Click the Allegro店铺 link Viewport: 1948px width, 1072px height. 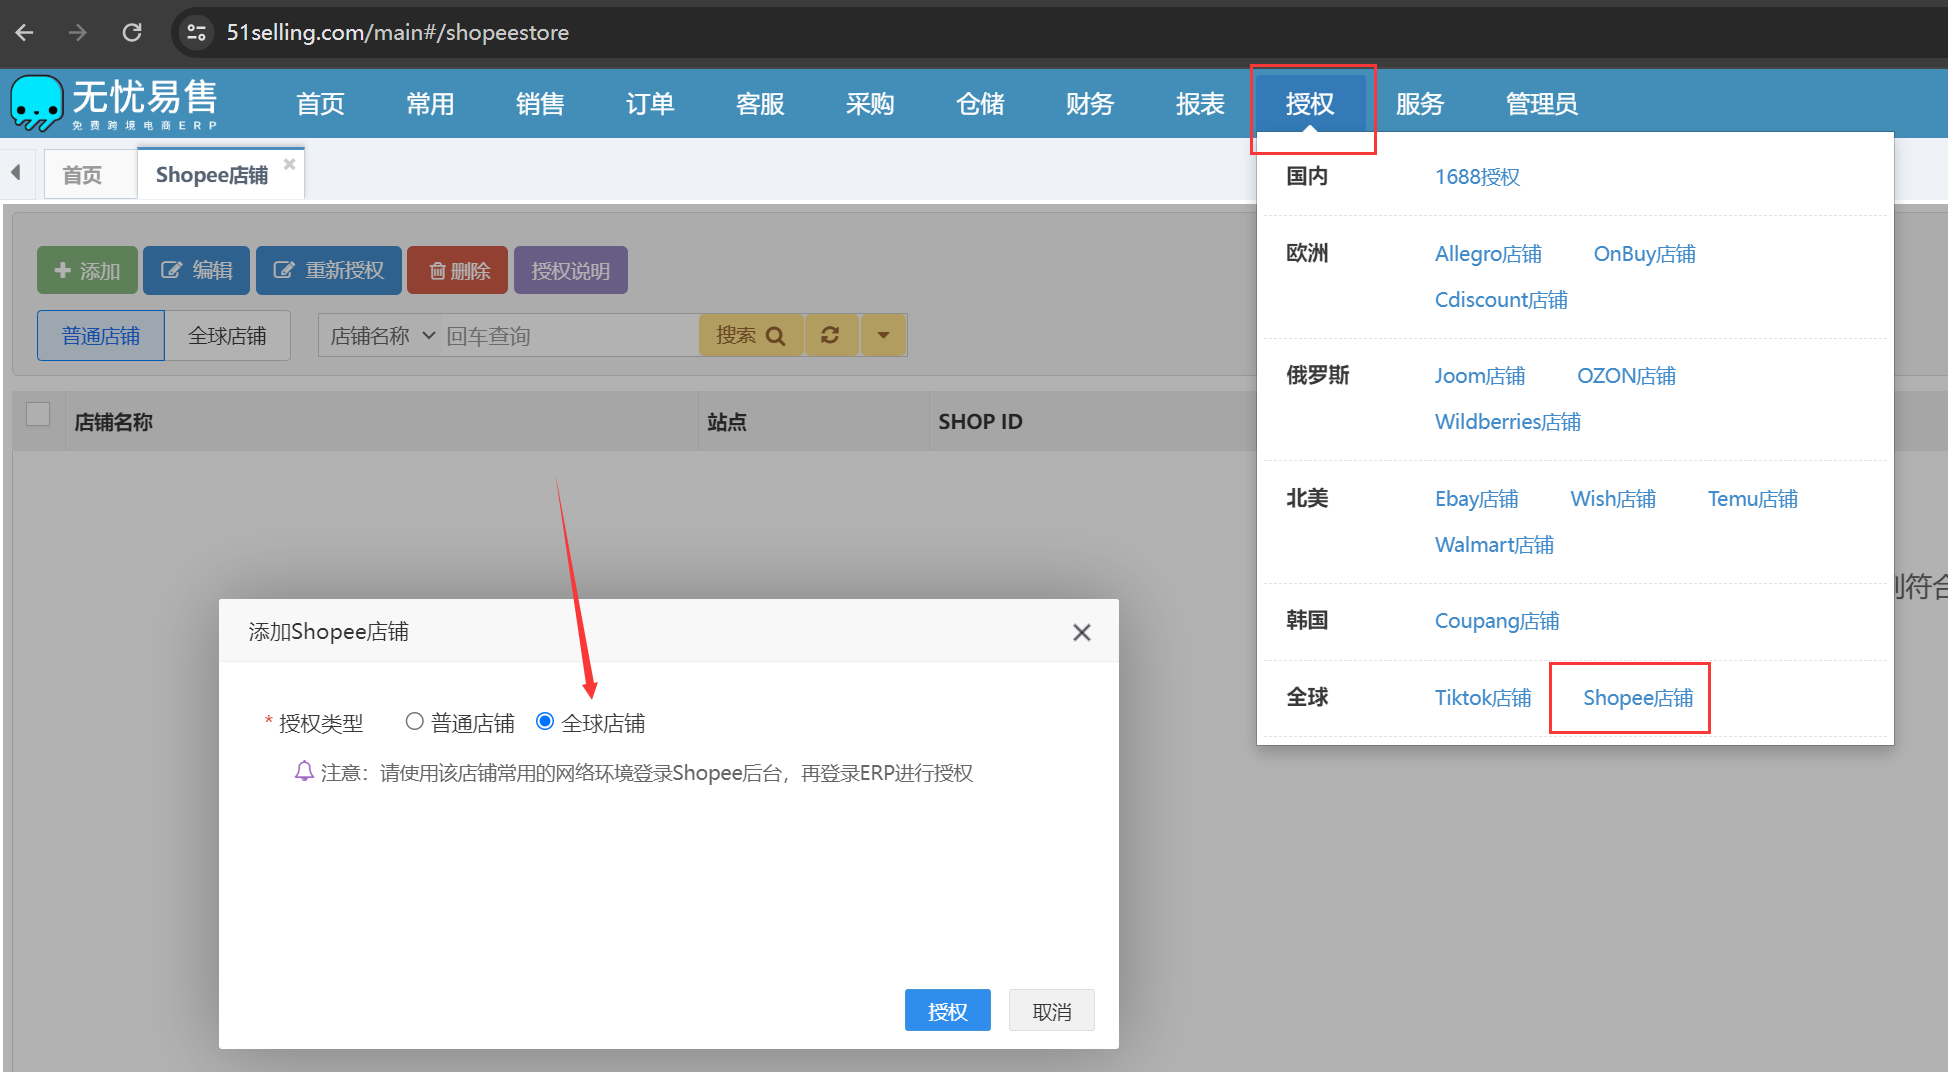tap(1488, 254)
